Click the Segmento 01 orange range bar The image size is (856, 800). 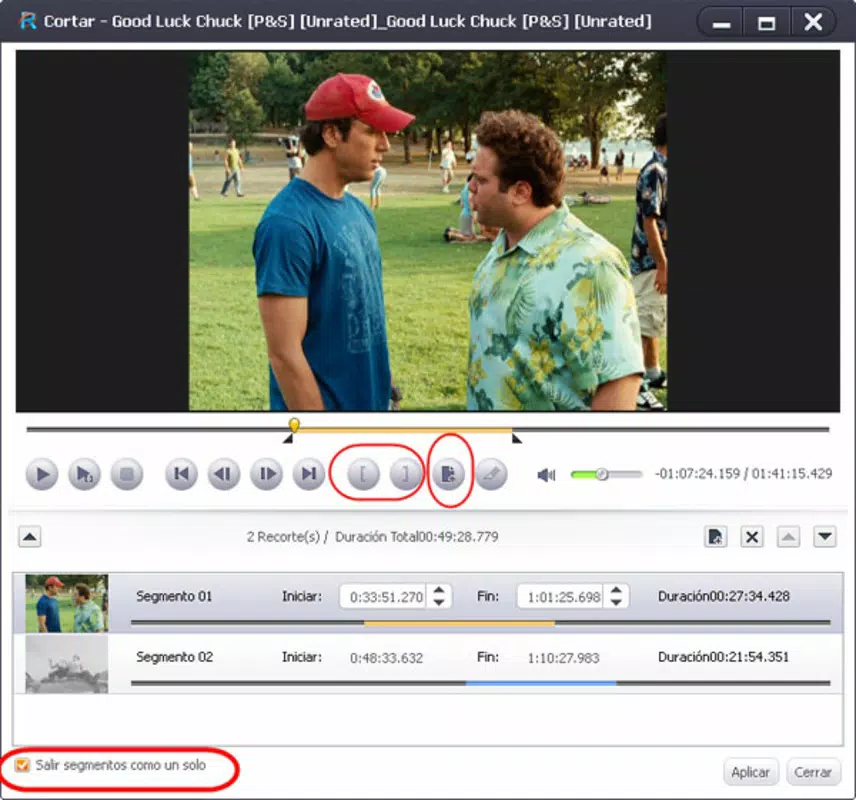[459, 623]
